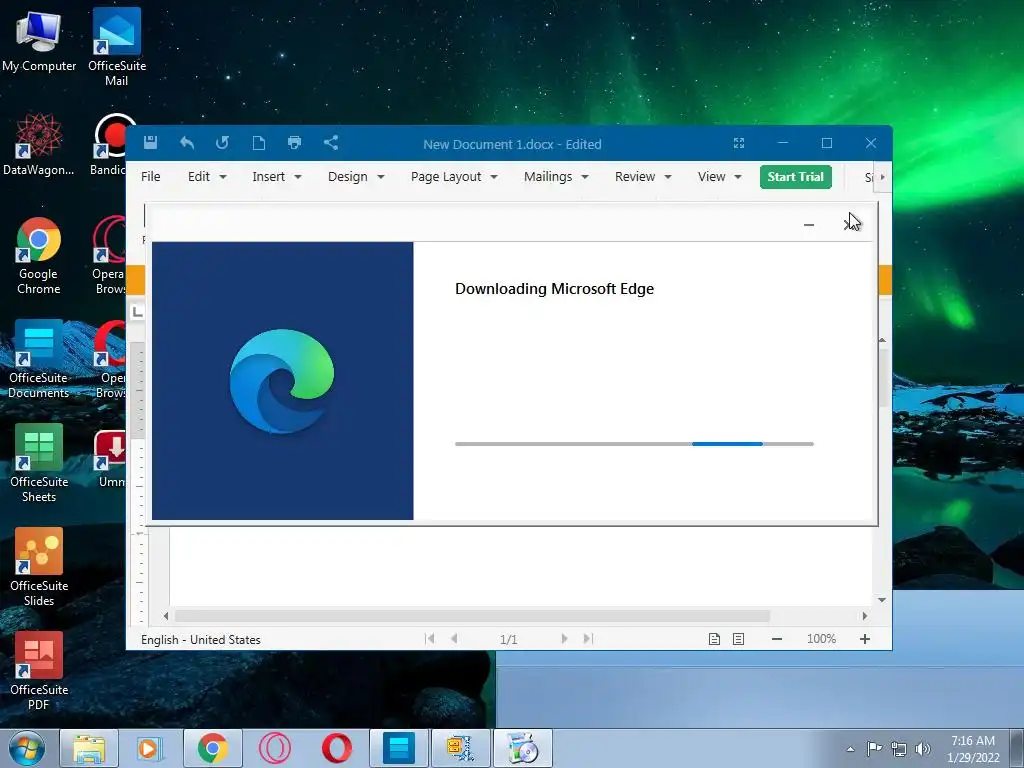1024x768 pixels.
Task: Open the Design menu
Action: pyautogui.click(x=356, y=176)
